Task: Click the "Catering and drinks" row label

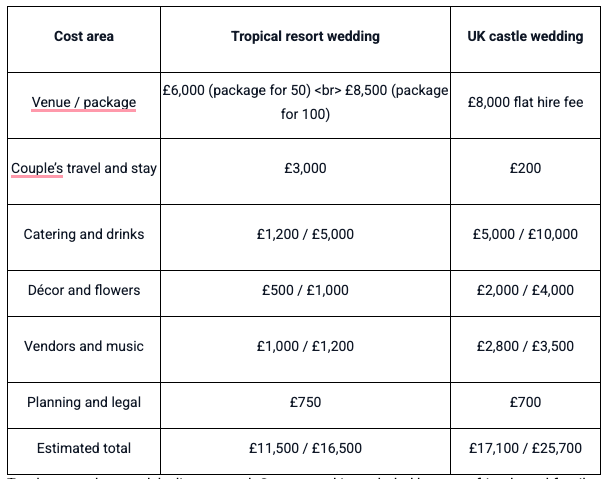Action: pos(84,234)
